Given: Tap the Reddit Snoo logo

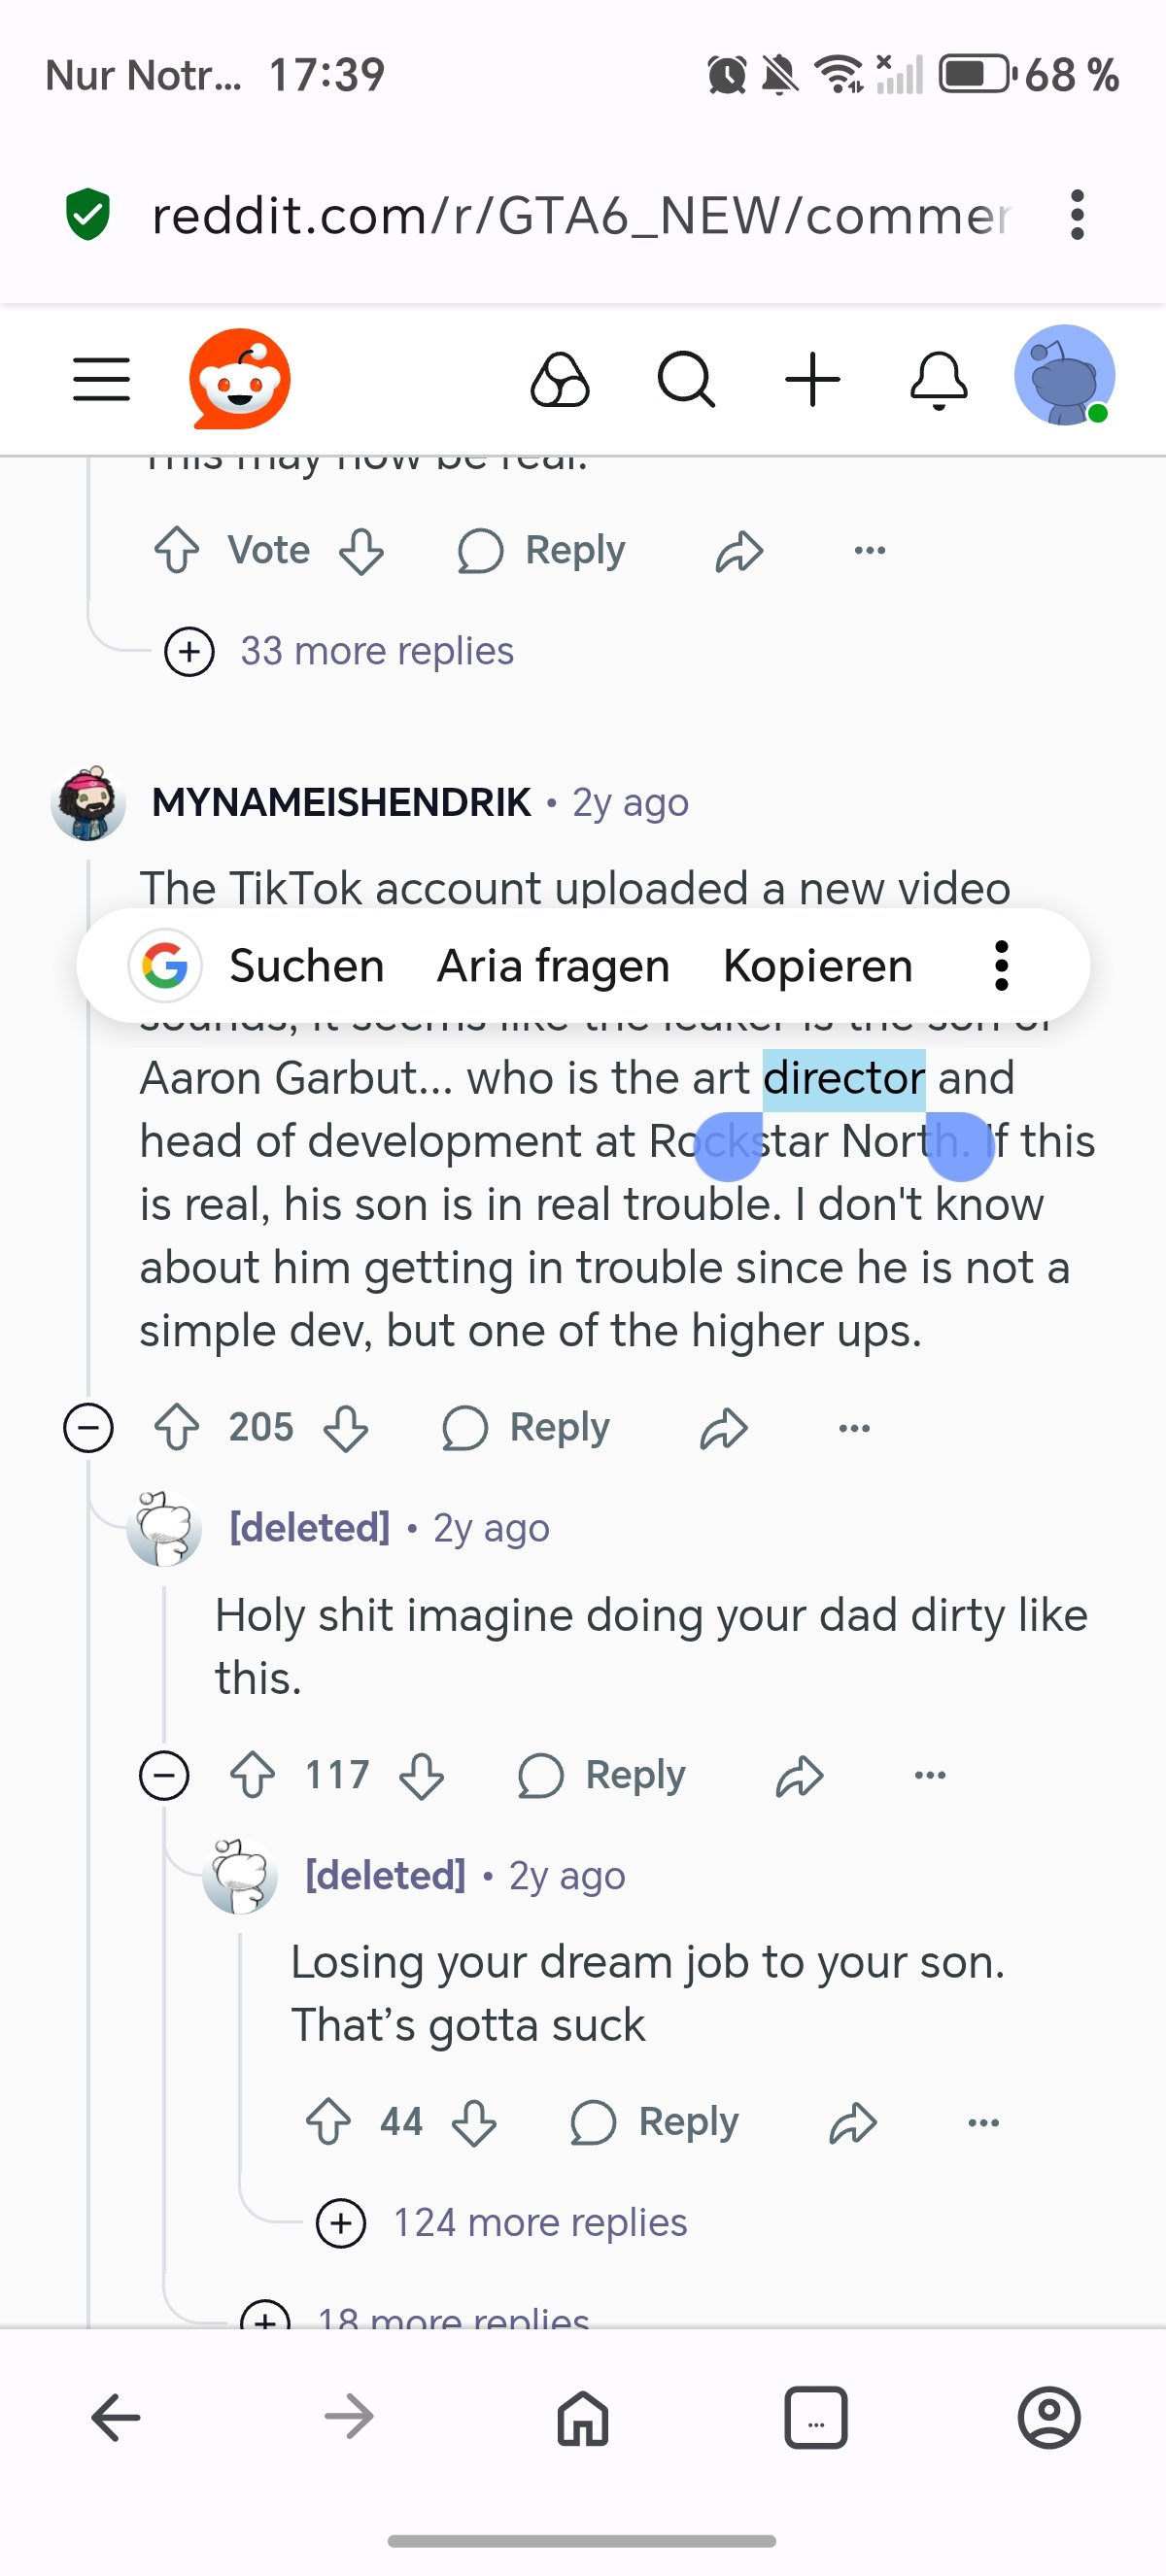Looking at the screenshot, I should point(240,379).
